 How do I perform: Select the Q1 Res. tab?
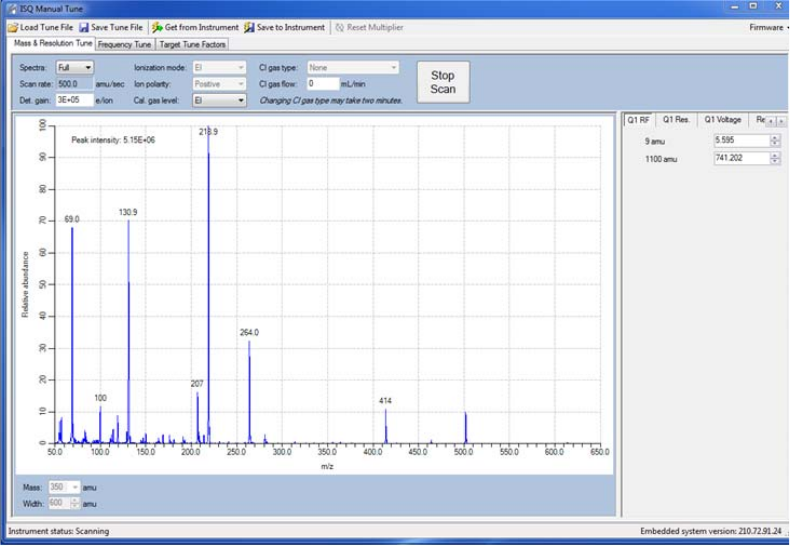[677, 120]
